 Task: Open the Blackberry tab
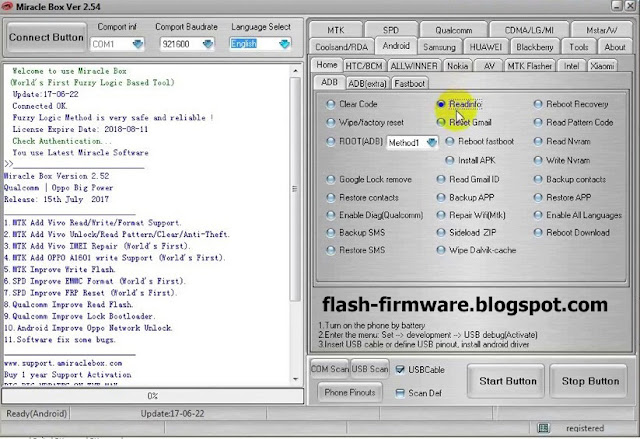535,47
